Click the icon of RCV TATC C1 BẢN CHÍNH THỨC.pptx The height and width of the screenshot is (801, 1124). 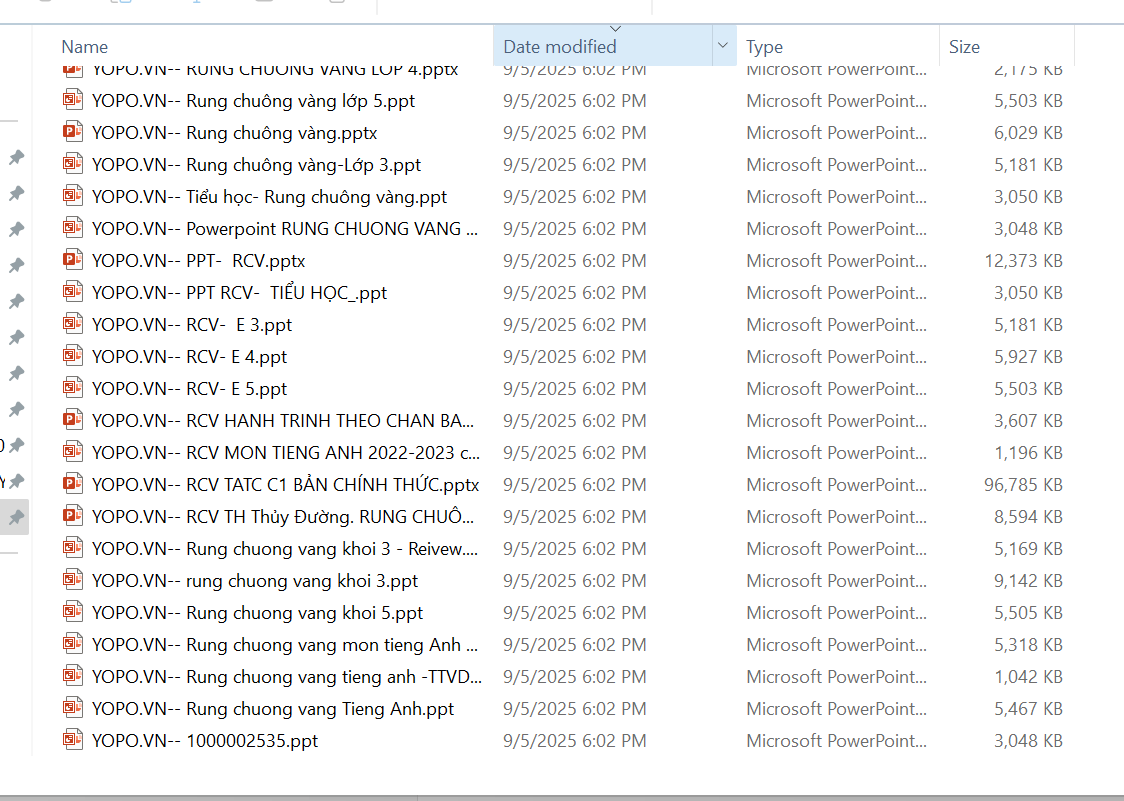pyautogui.click(x=72, y=484)
